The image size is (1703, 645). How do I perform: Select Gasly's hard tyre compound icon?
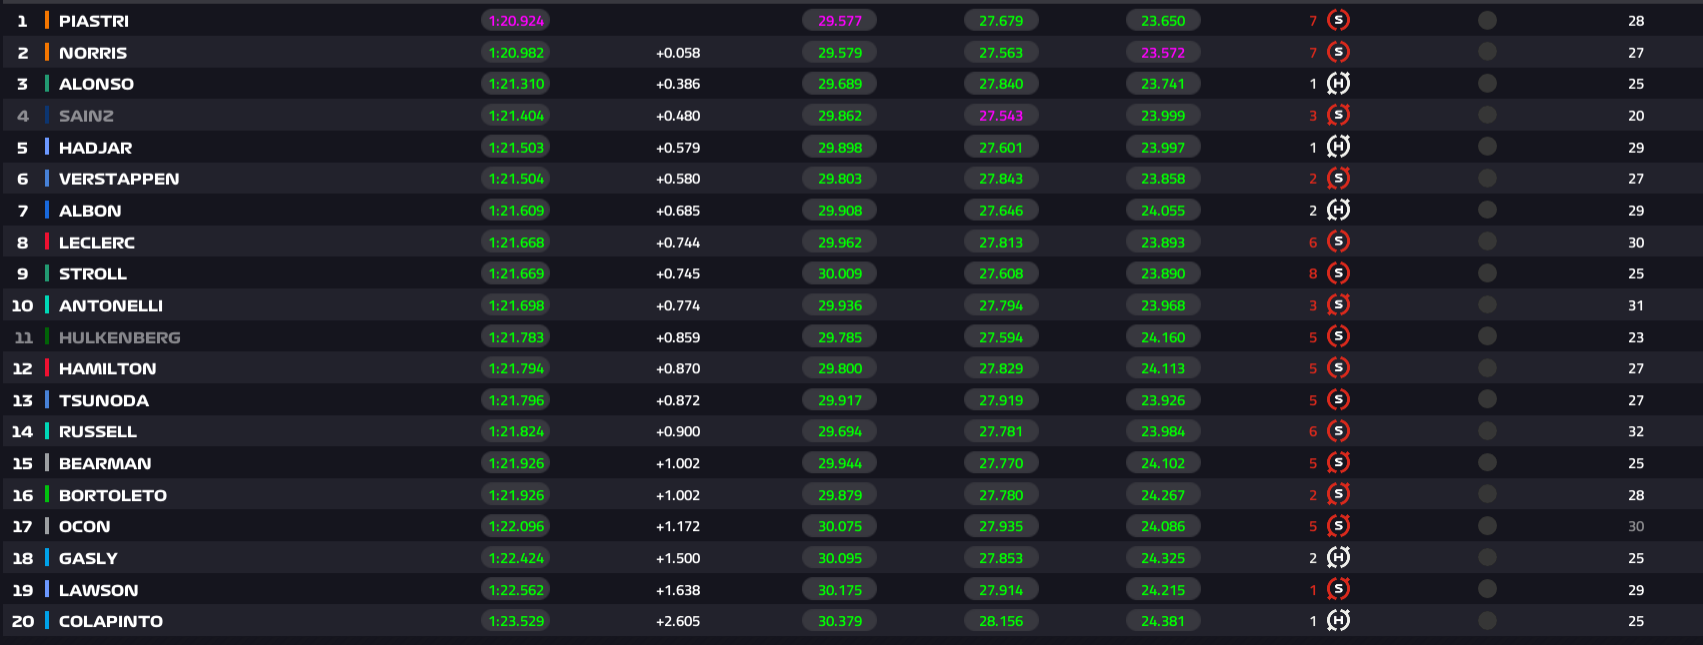1338,558
